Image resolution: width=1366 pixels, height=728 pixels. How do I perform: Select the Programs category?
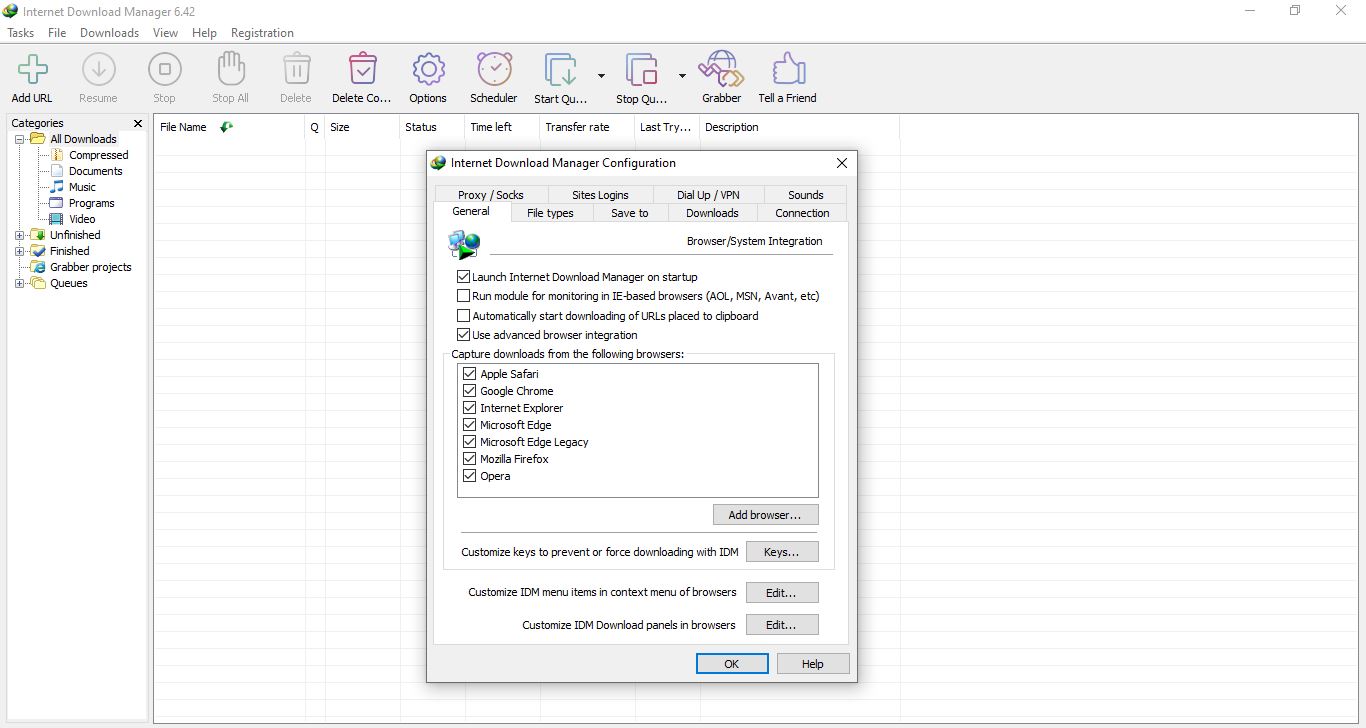pos(91,203)
